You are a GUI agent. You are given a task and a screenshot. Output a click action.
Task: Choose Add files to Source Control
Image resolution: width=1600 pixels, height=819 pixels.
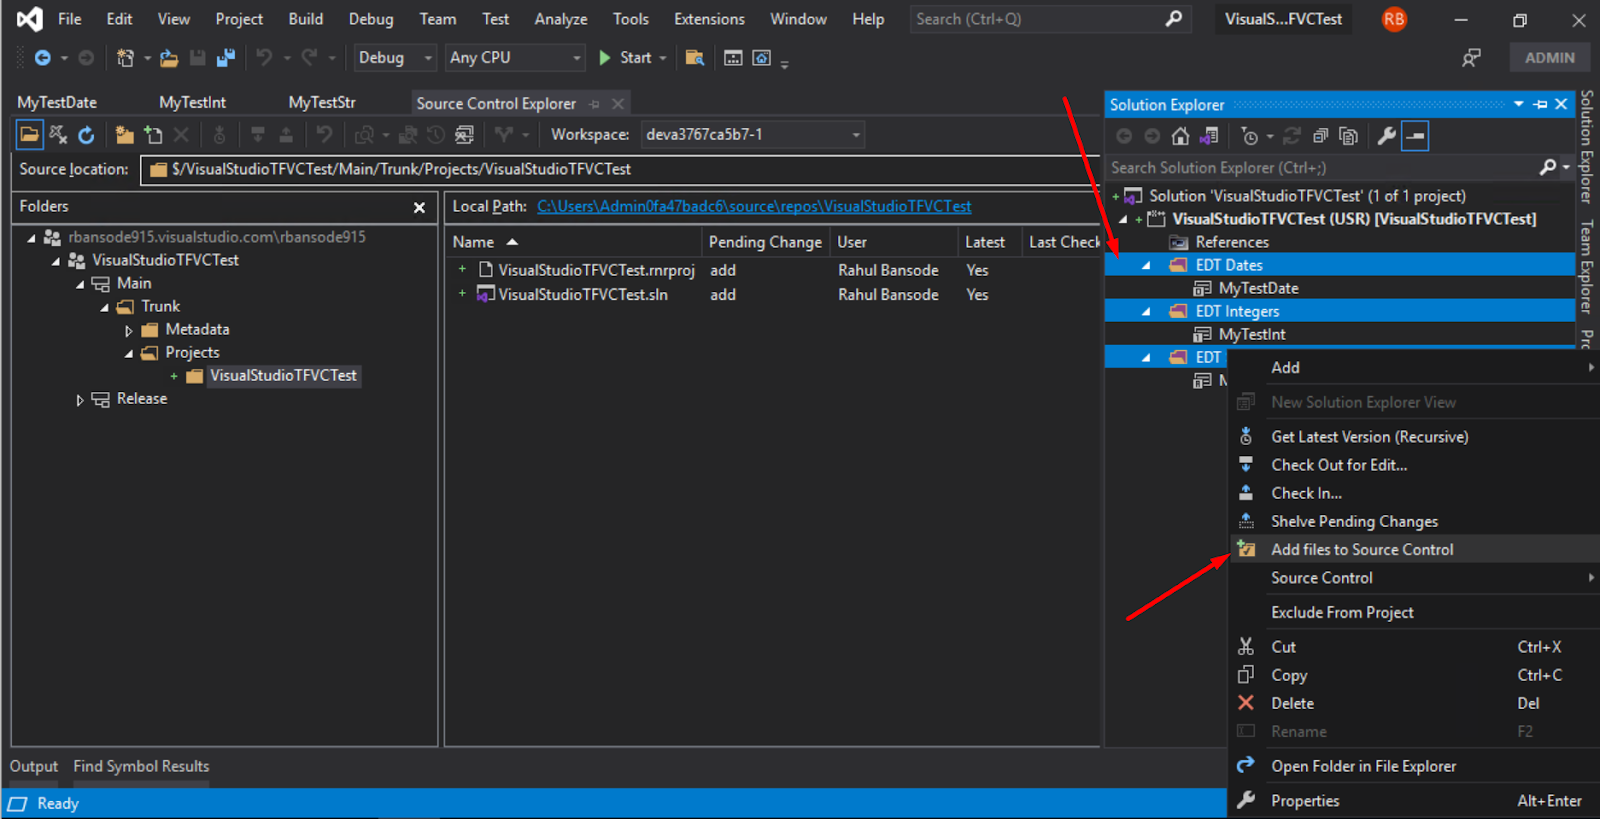[x=1413, y=549]
